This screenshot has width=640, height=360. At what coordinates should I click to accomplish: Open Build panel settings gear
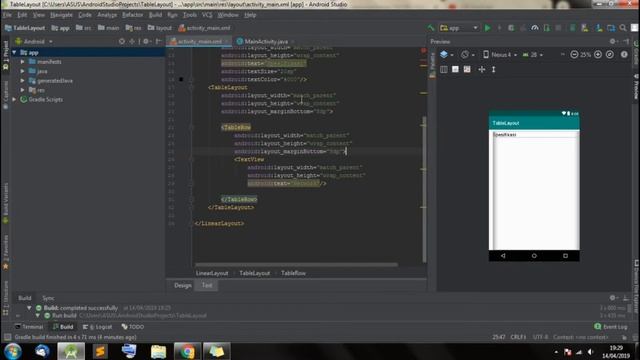613,298
